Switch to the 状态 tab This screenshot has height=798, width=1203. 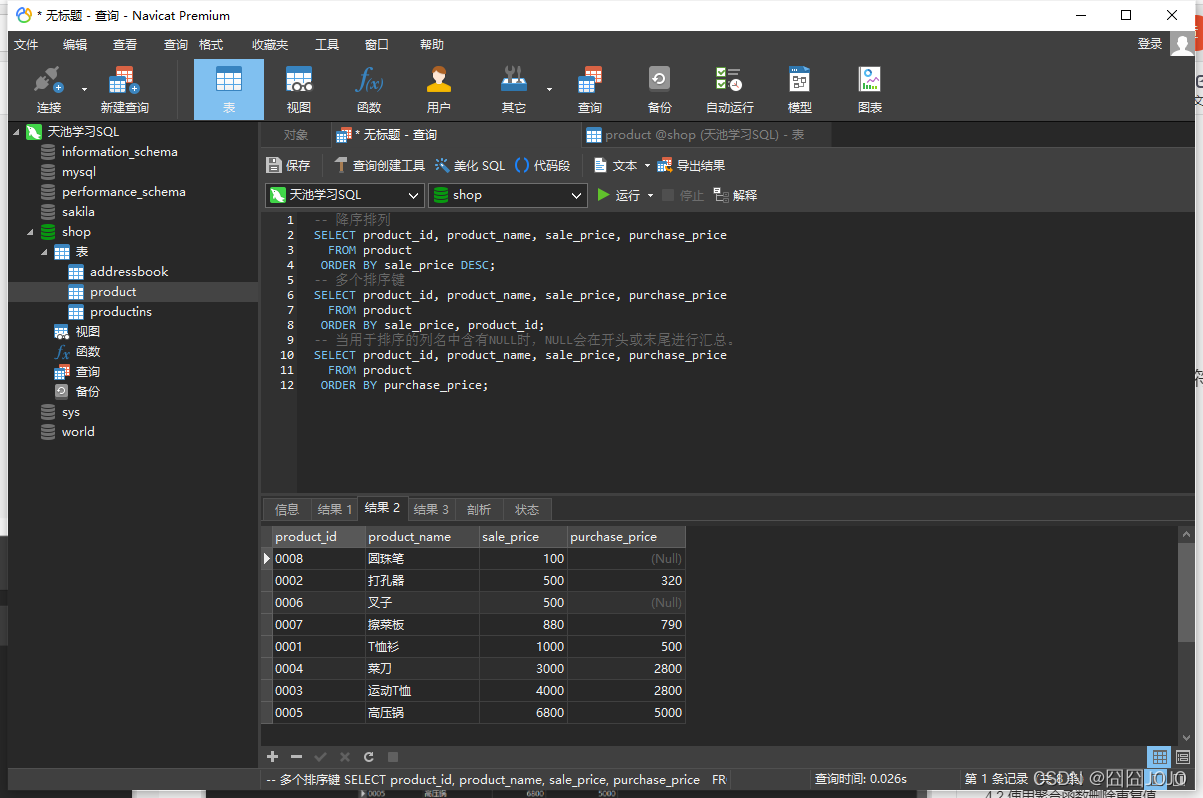(527, 509)
